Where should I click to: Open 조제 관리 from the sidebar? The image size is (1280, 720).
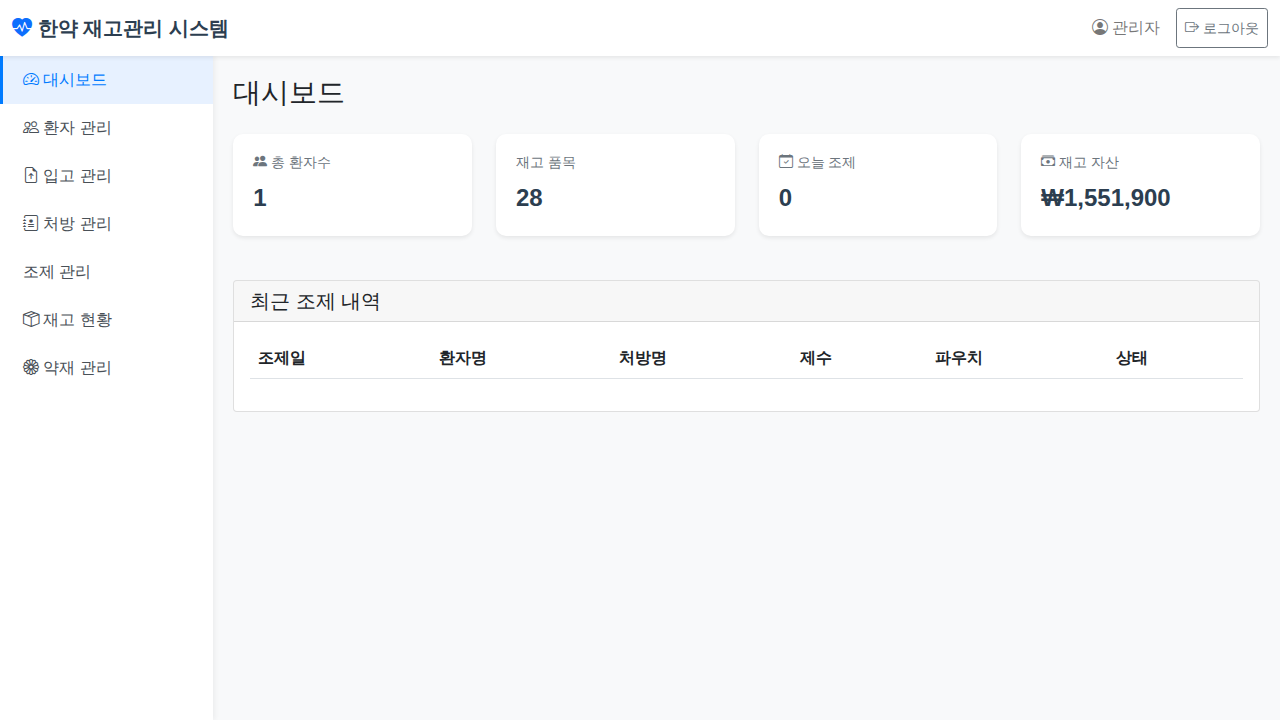57,272
